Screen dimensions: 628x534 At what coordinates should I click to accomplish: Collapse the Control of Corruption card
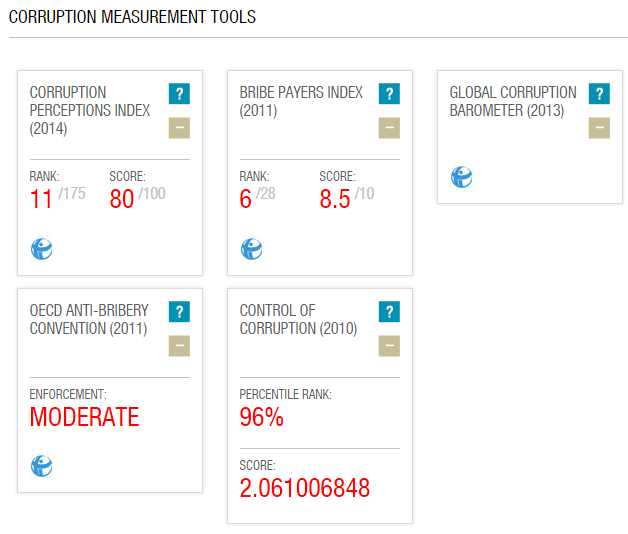(x=389, y=346)
